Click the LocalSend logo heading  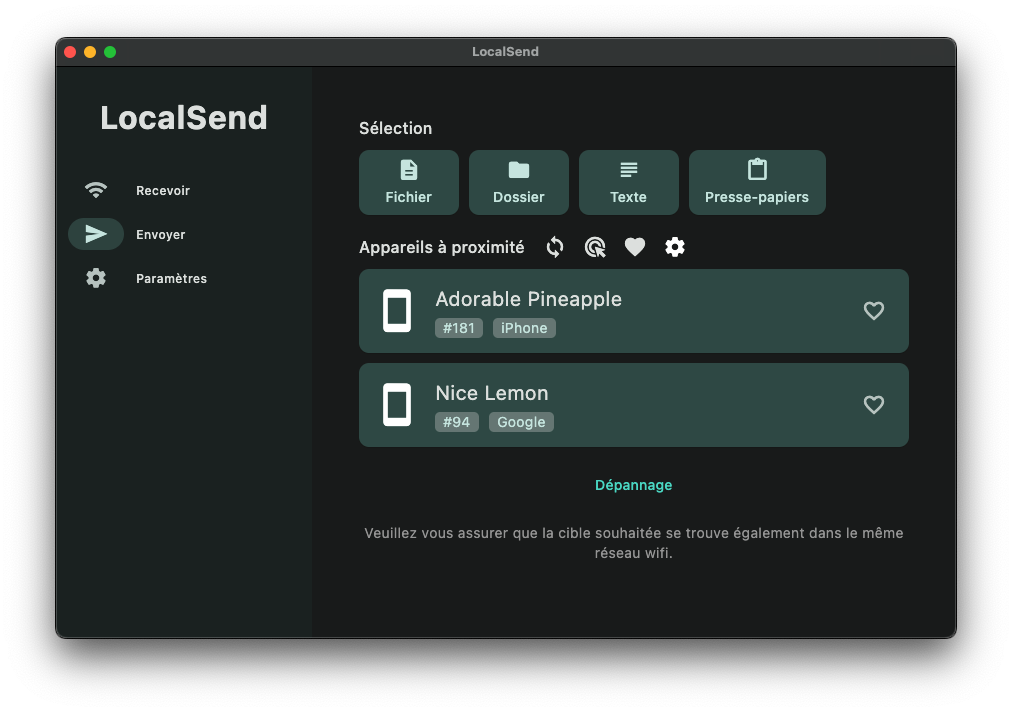click(x=184, y=118)
